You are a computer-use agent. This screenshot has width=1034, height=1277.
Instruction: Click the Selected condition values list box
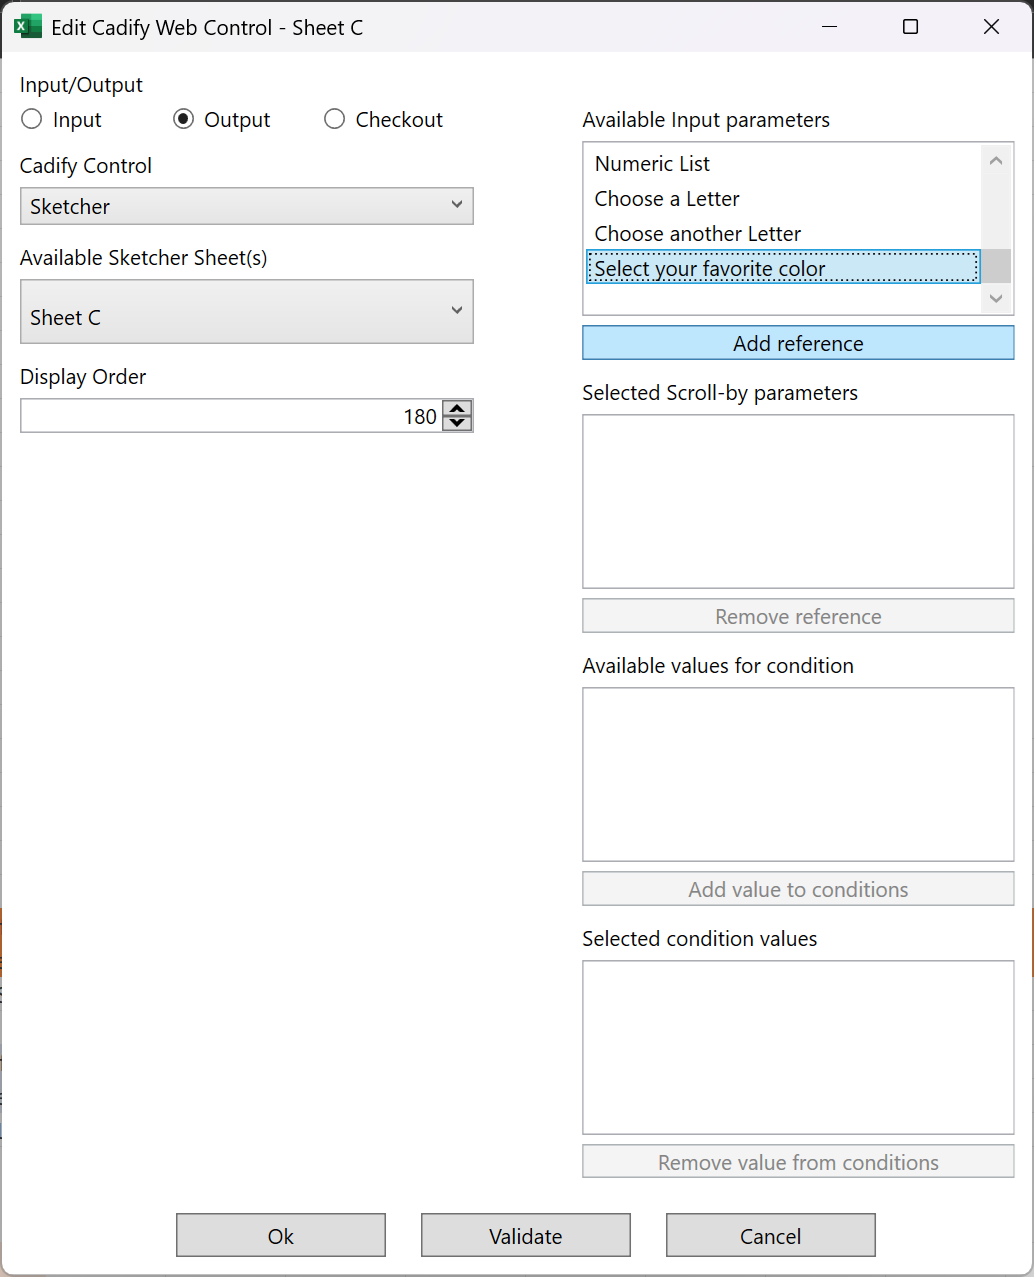click(x=798, y=1048)
